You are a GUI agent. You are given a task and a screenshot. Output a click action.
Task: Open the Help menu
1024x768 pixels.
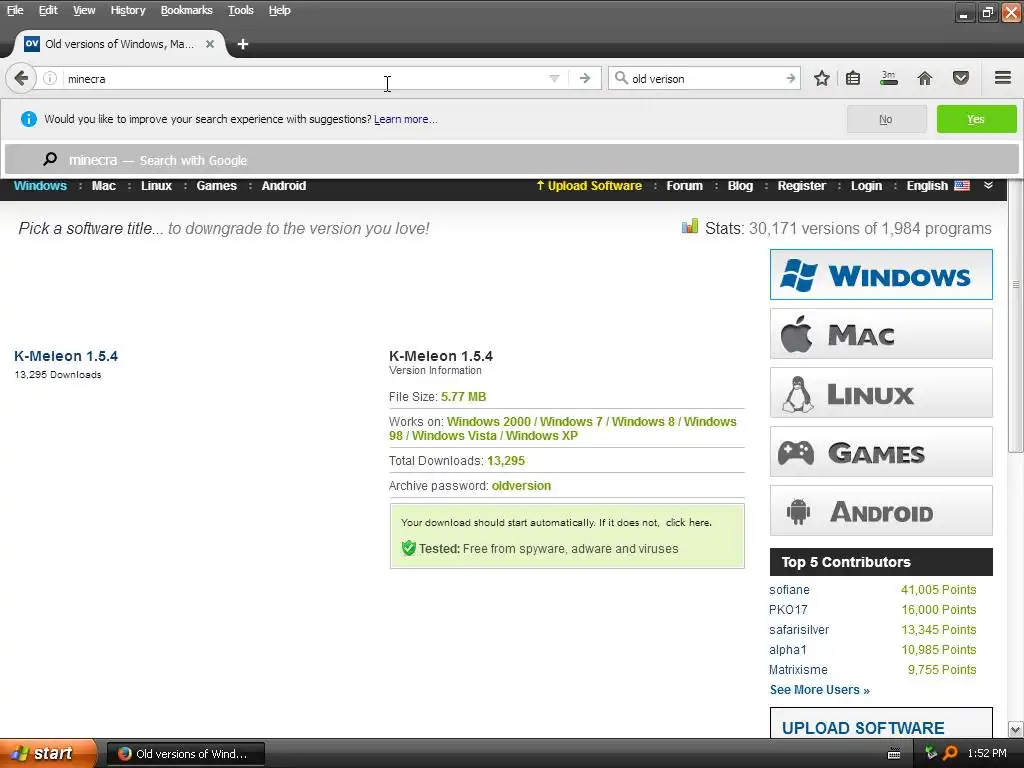pos(280,10)
